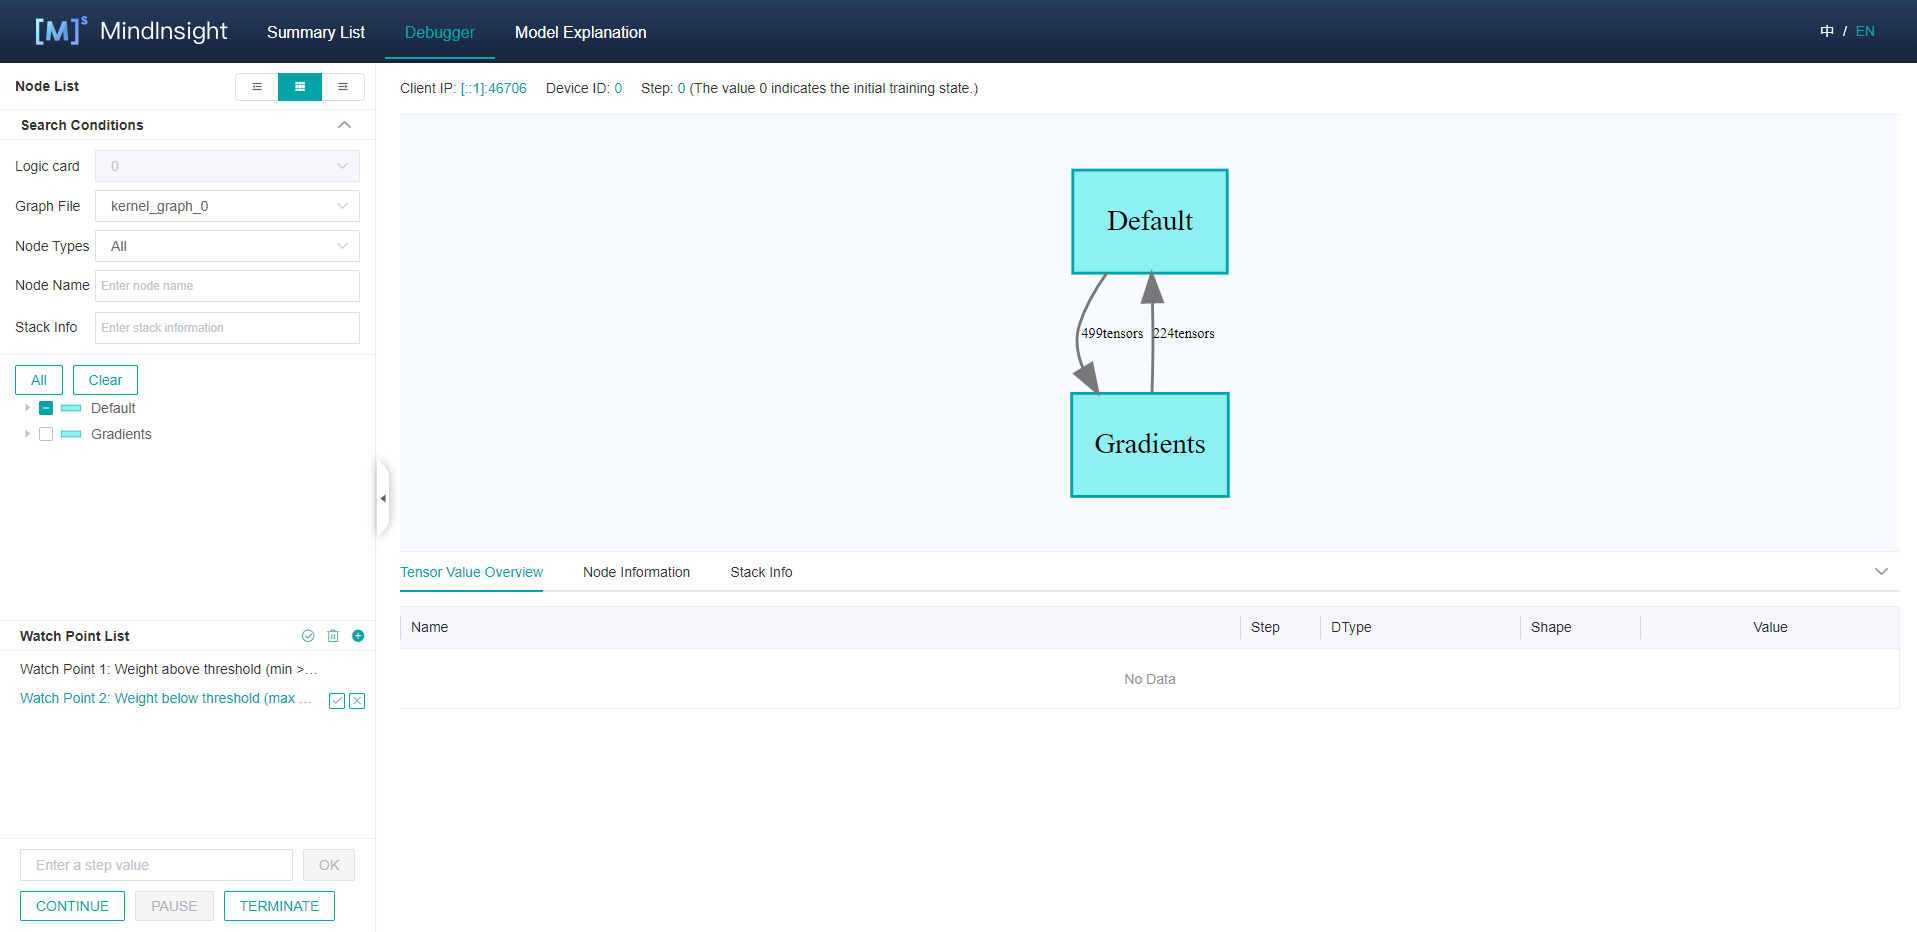Image resolution: width=1917 pixels, height=932 pixels.
Task: Click the Enter a step value field
Action: tap(156, 865)
